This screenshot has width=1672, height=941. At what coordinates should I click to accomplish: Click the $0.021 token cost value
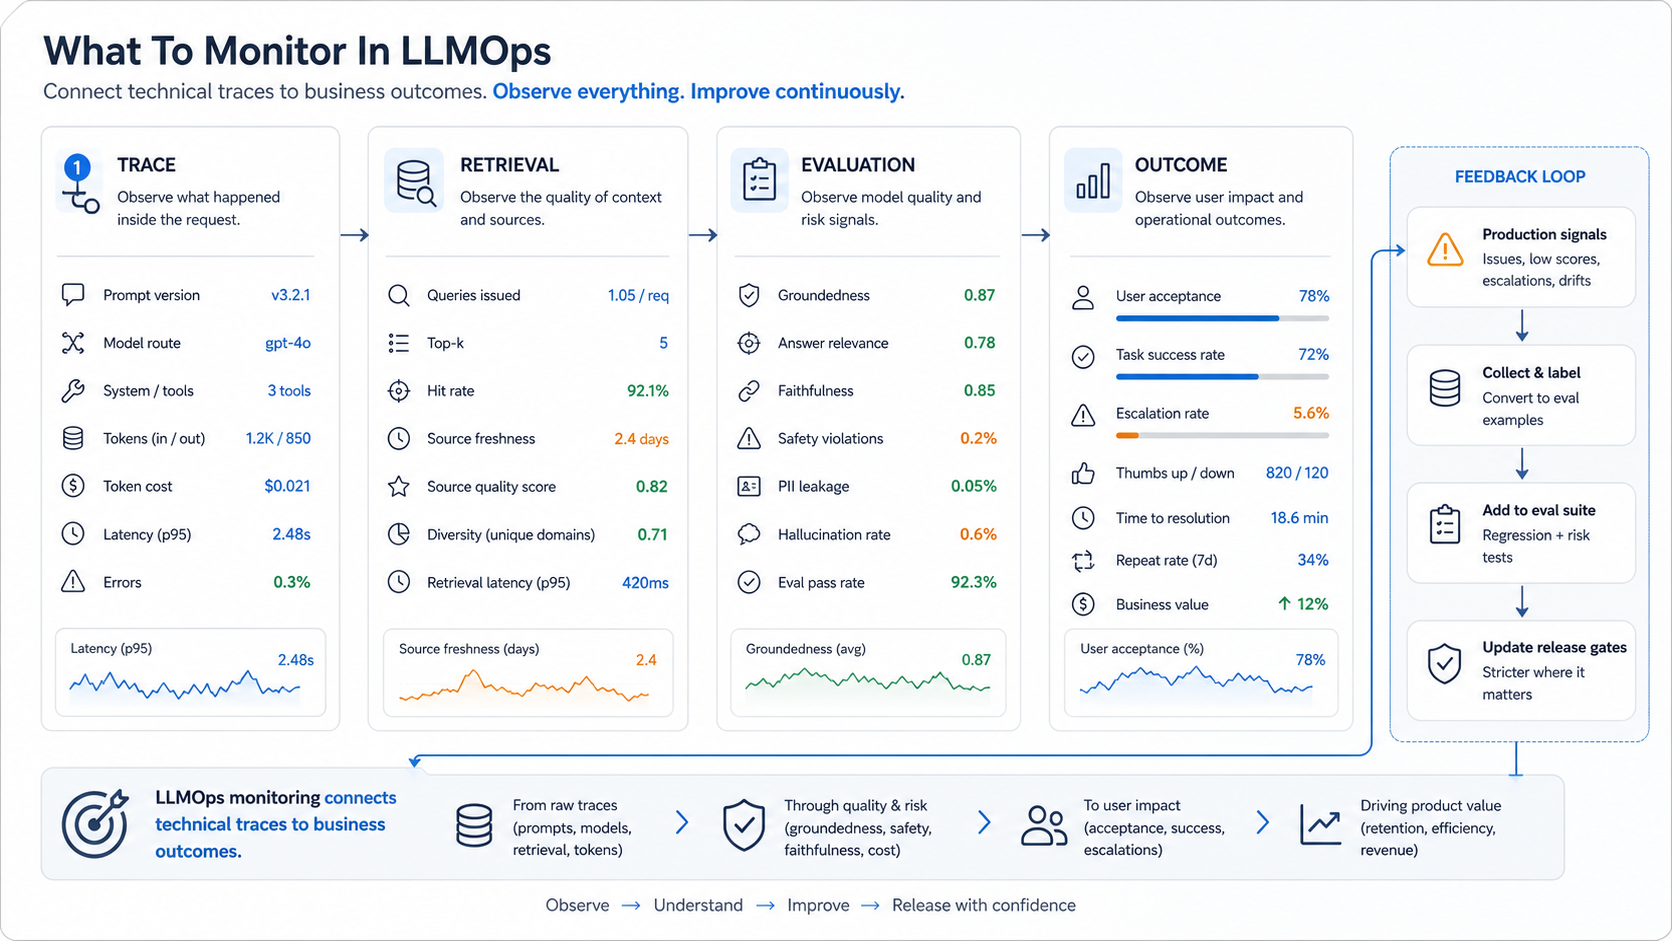[x=287, y=486]
